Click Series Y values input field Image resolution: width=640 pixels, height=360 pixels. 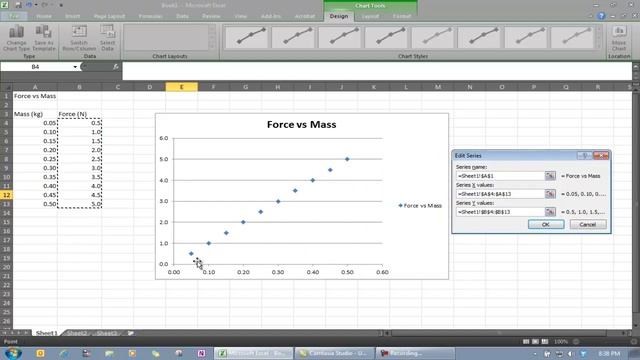click(500, 212)
